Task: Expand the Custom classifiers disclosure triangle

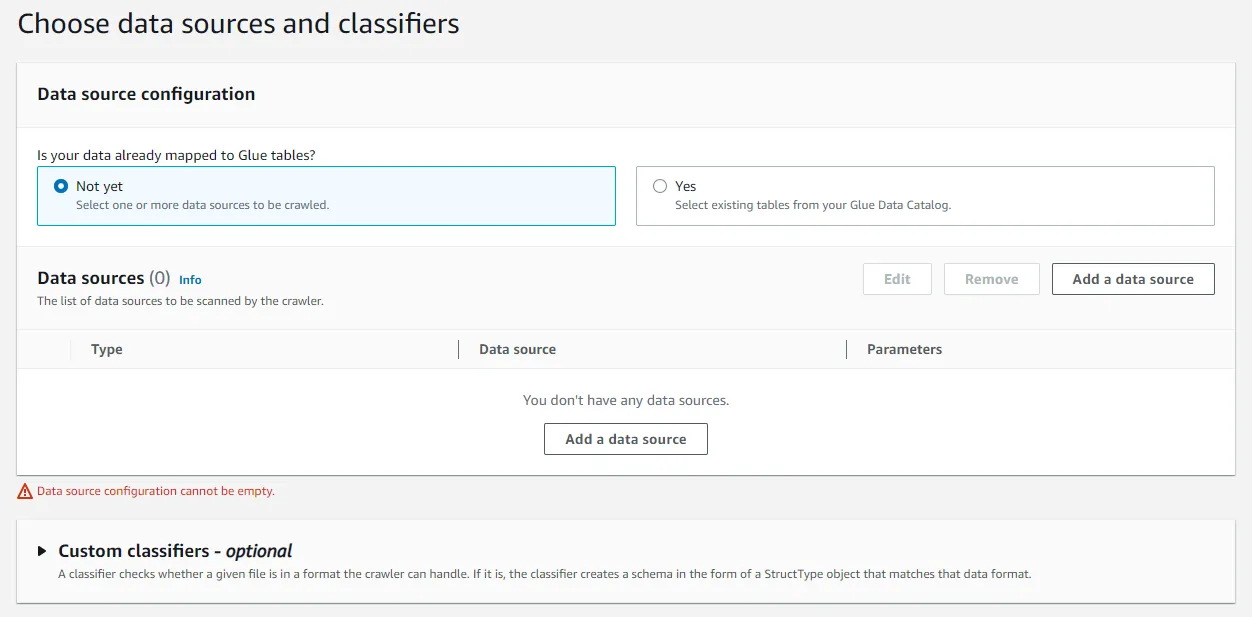Action: click(x=42, y=551)
